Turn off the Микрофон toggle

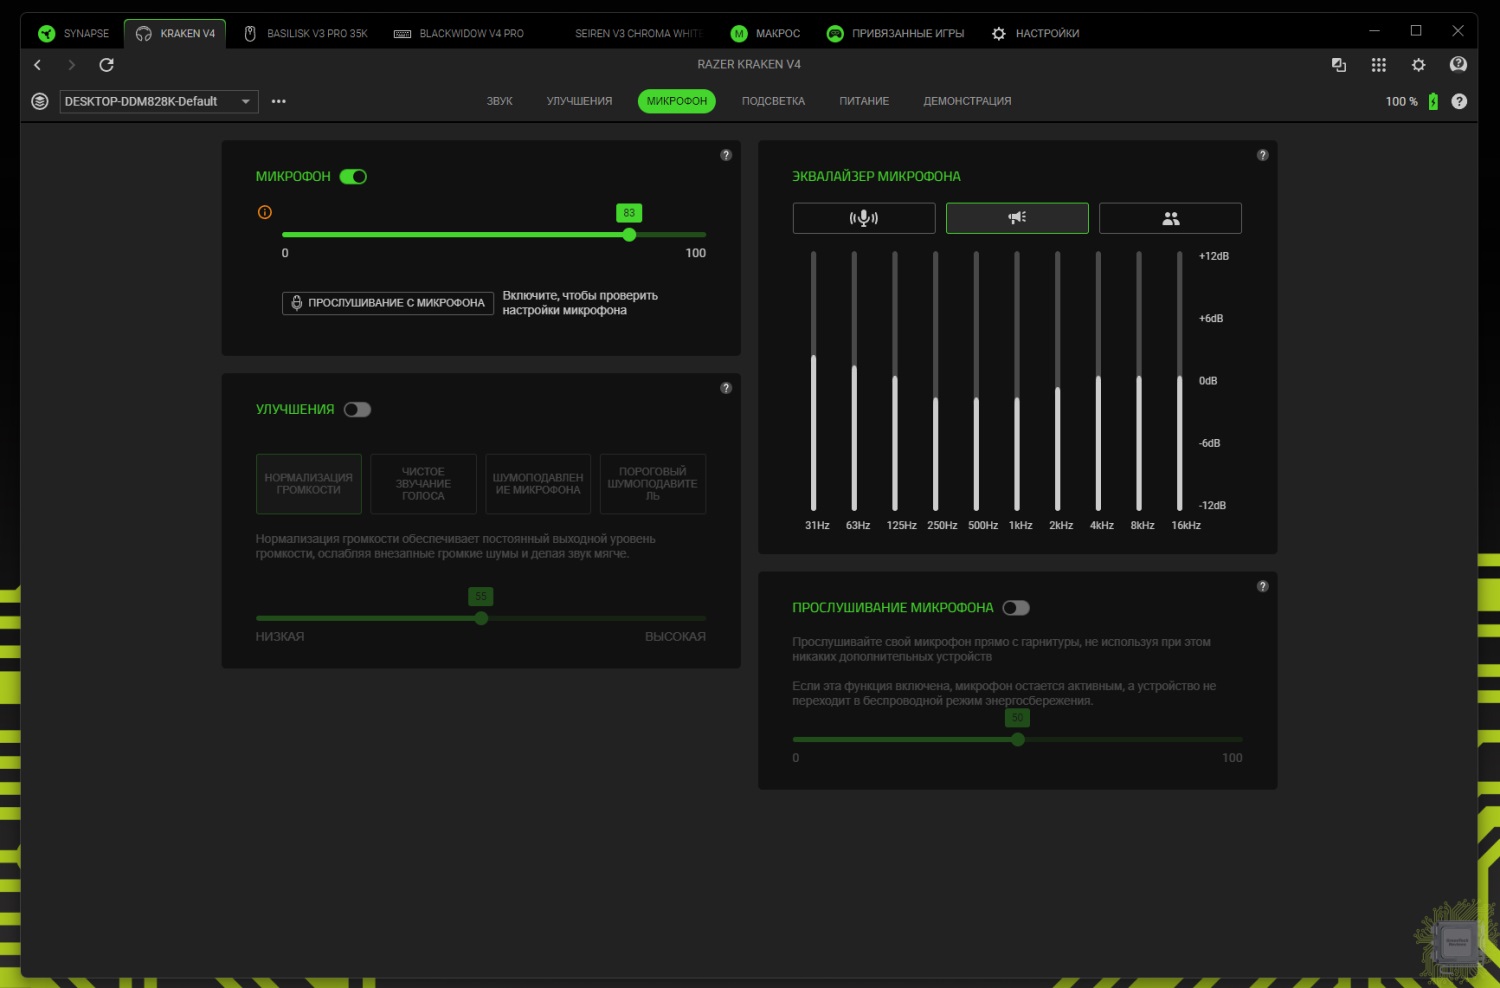point(353,177)
